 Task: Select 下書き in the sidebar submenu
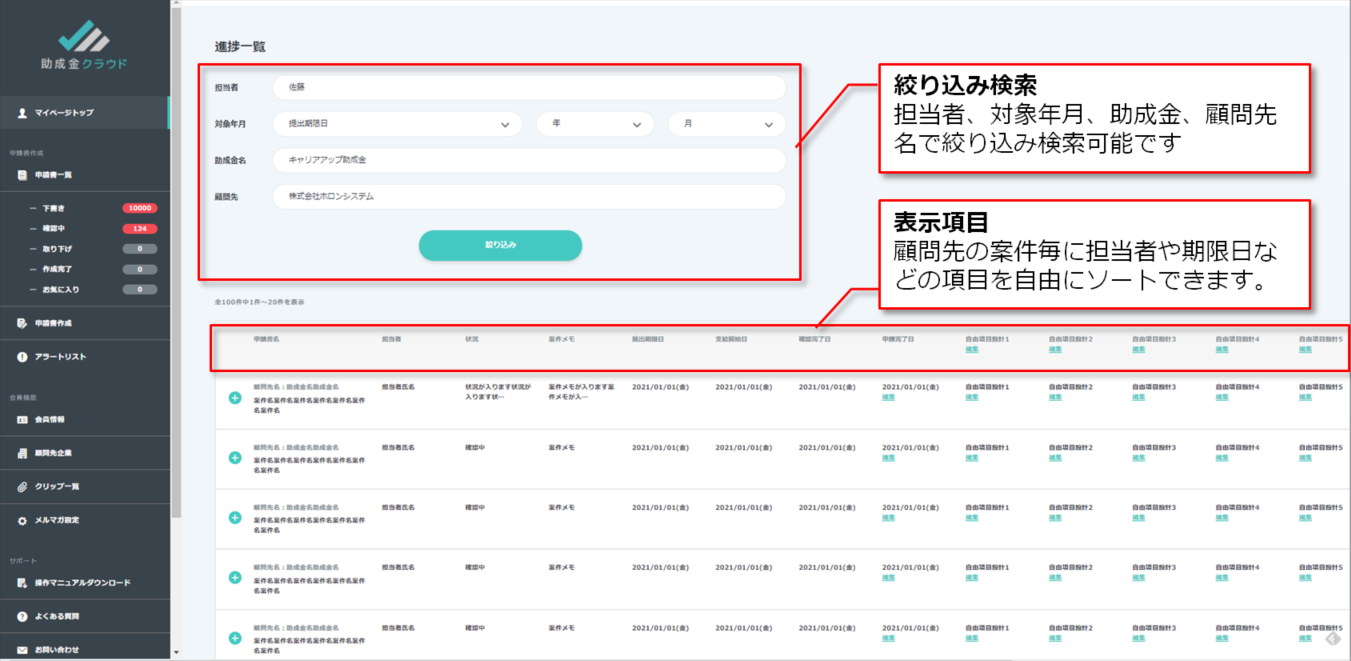point(53,208)
